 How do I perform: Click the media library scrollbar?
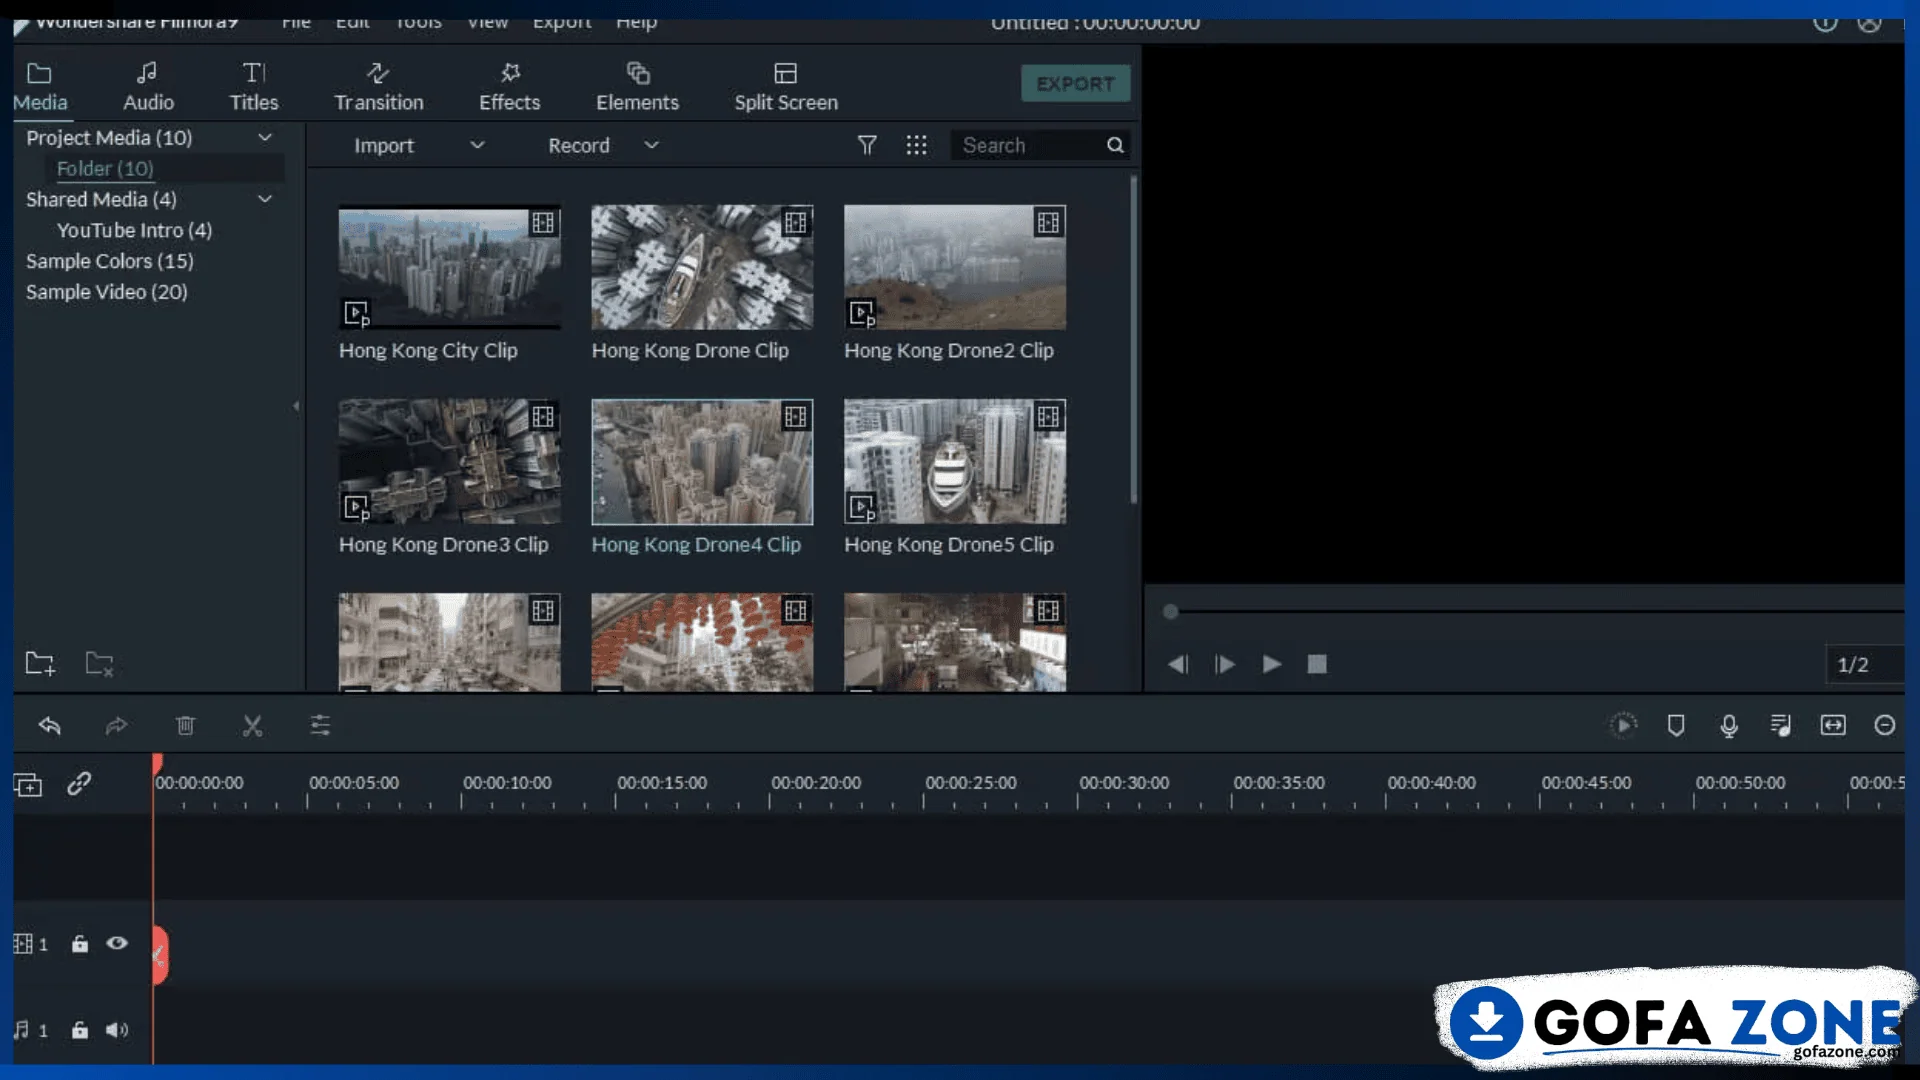tap(1133, 339)
